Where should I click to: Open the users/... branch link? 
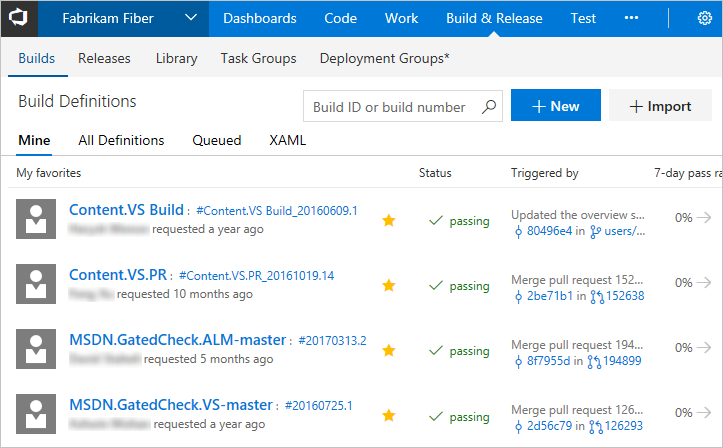pos(624,231)
